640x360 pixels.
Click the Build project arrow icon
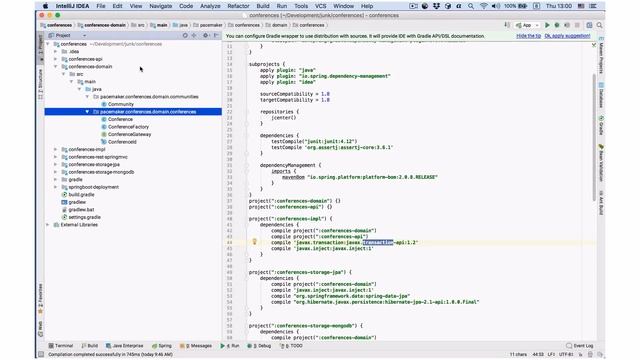click(x=507, y=25)
